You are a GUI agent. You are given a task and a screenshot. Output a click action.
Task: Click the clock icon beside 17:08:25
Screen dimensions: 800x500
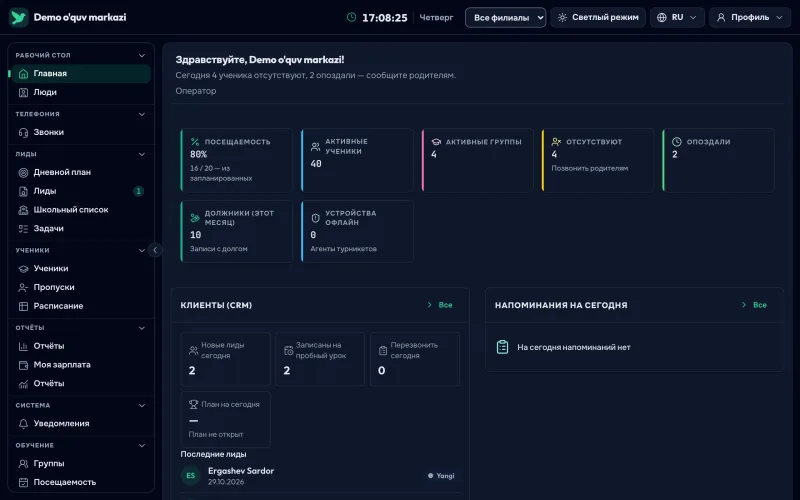[x=351, y=17]
